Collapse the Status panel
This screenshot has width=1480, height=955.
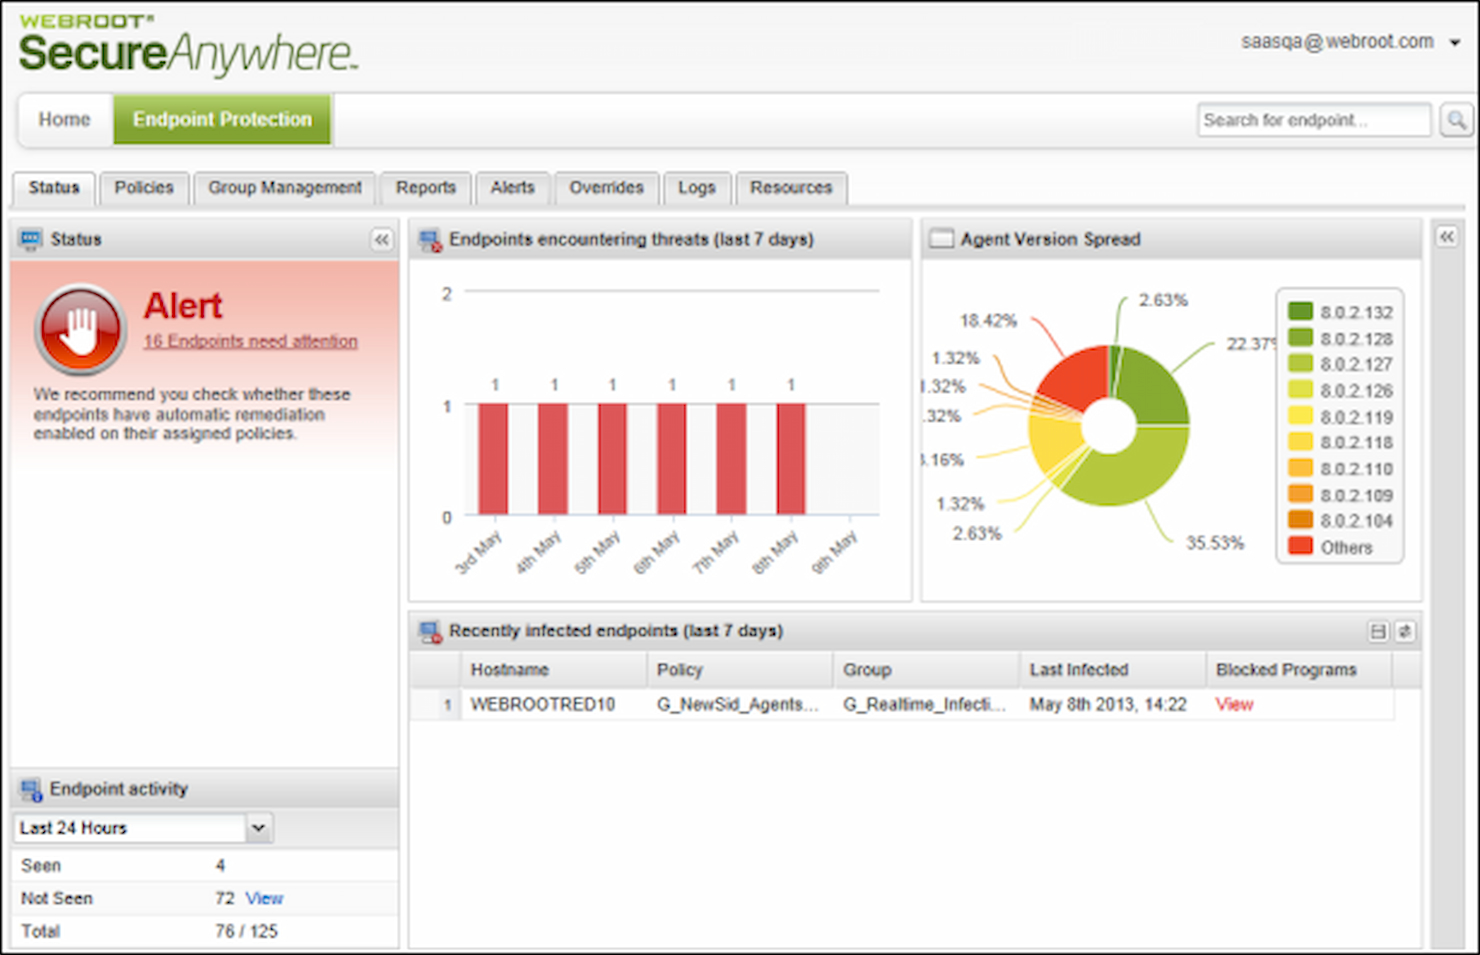click(381, 239)
